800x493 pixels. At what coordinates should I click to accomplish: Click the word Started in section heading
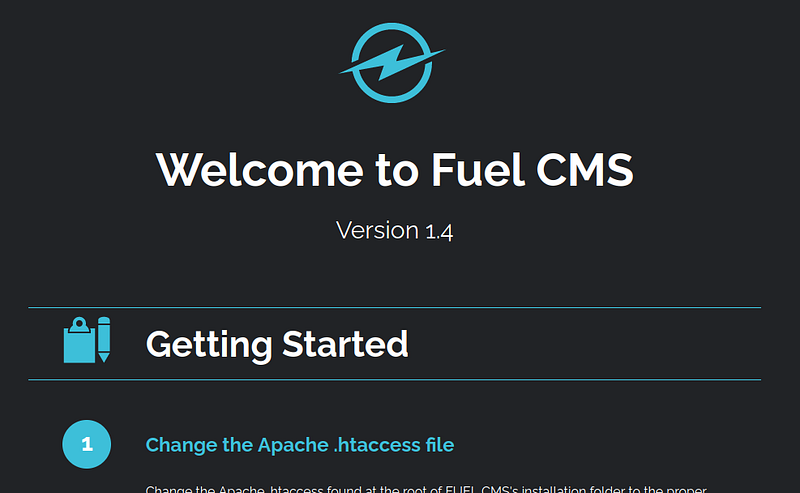click(x=345, y=344)
